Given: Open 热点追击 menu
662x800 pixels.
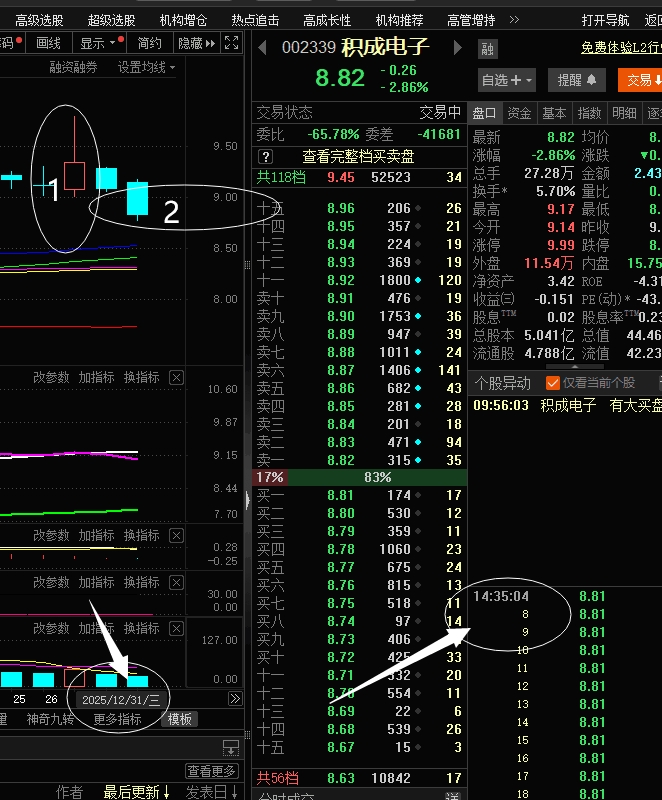Looking at the screenshot, I should 255,20.
